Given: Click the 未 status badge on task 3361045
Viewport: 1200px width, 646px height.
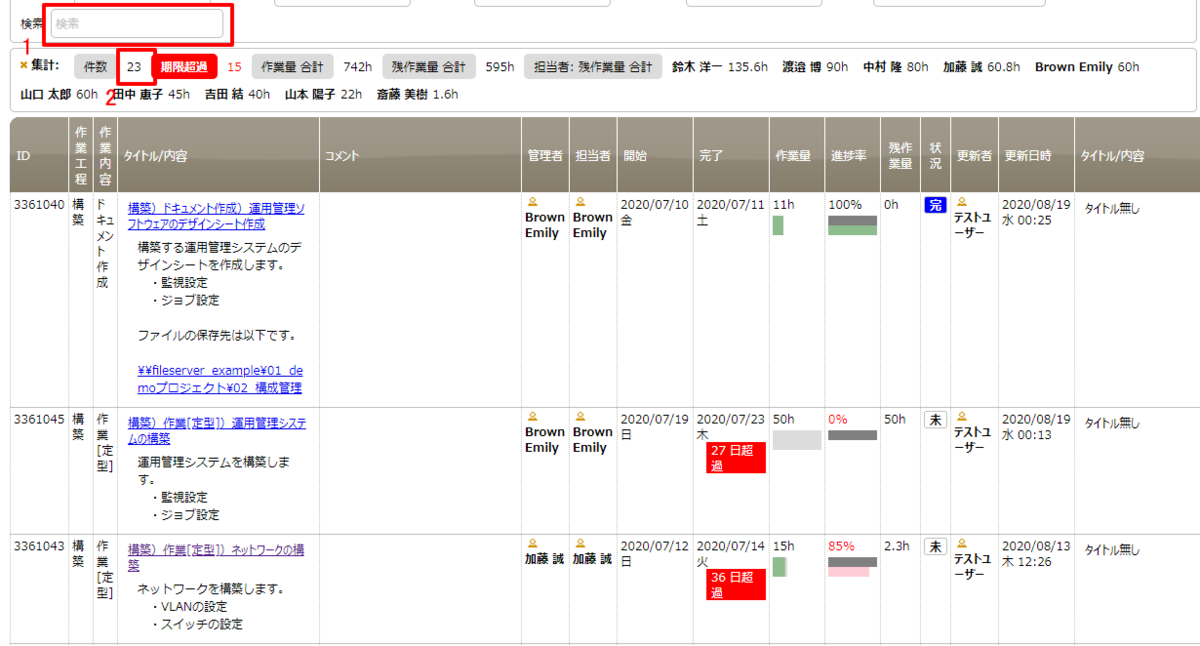Looking at the screenshot, I should 934,419.
